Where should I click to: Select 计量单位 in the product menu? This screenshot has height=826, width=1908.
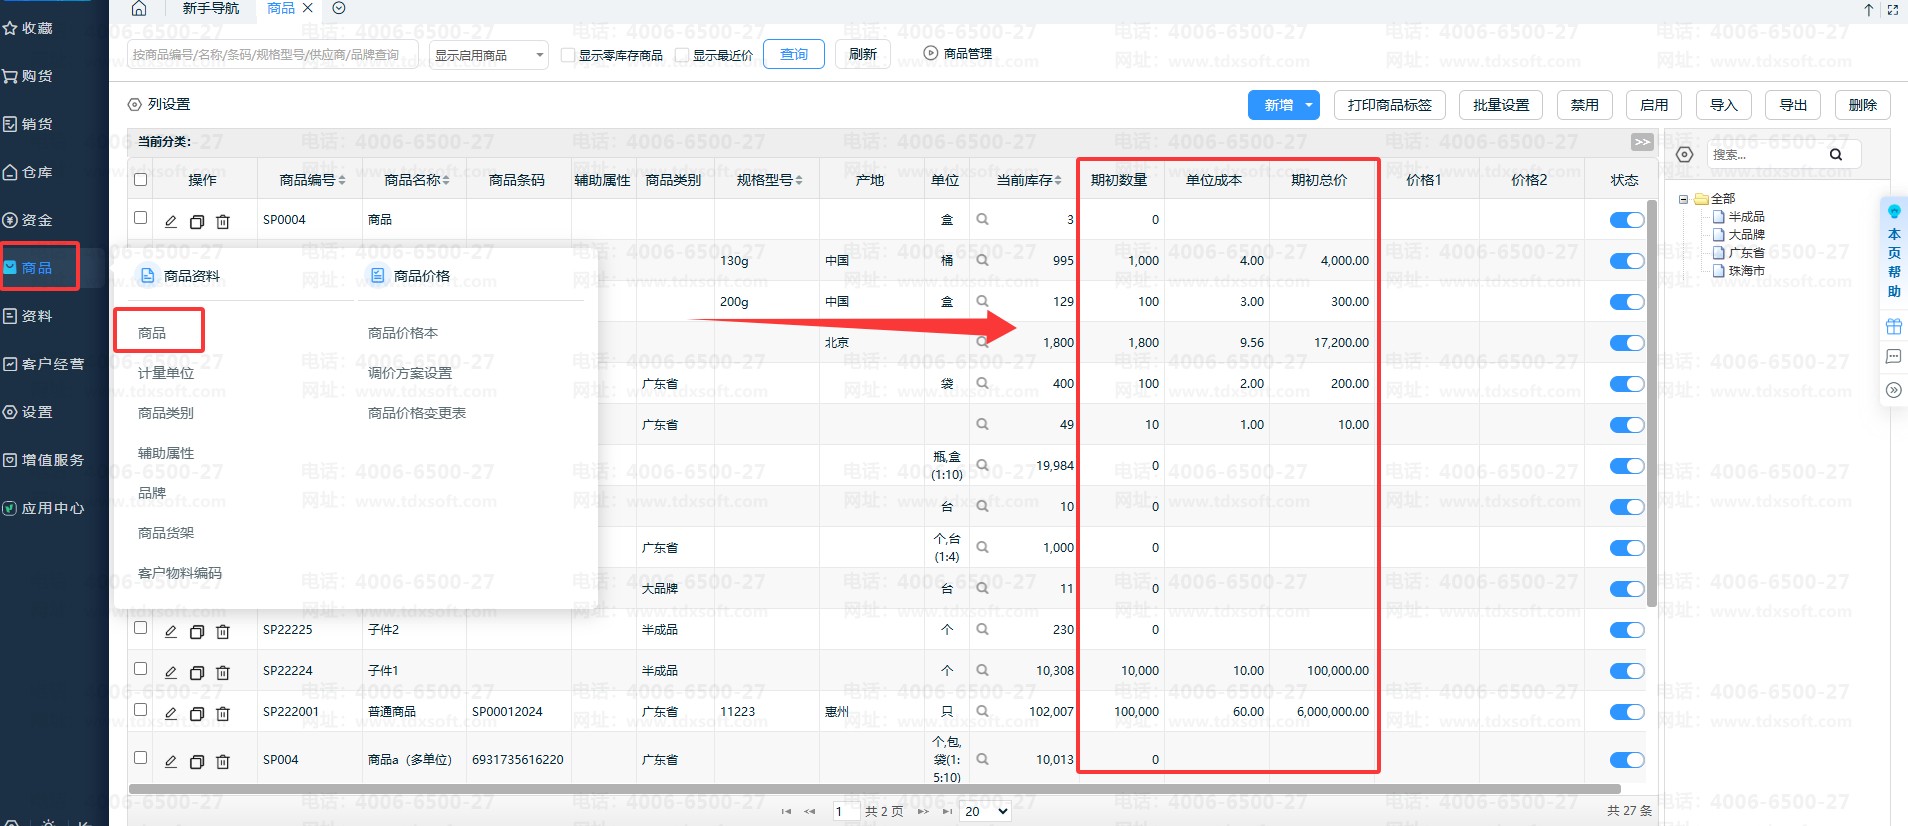[x=166, y=373]
